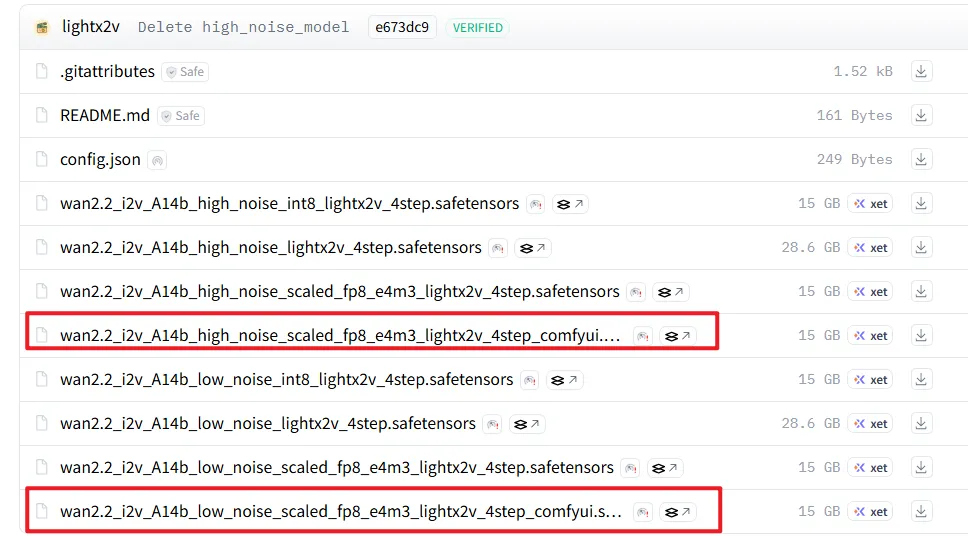Screen dimensions: 968x536
Task: Download the high_noise_int8 safetensors file
Action: tap(921, 204)
